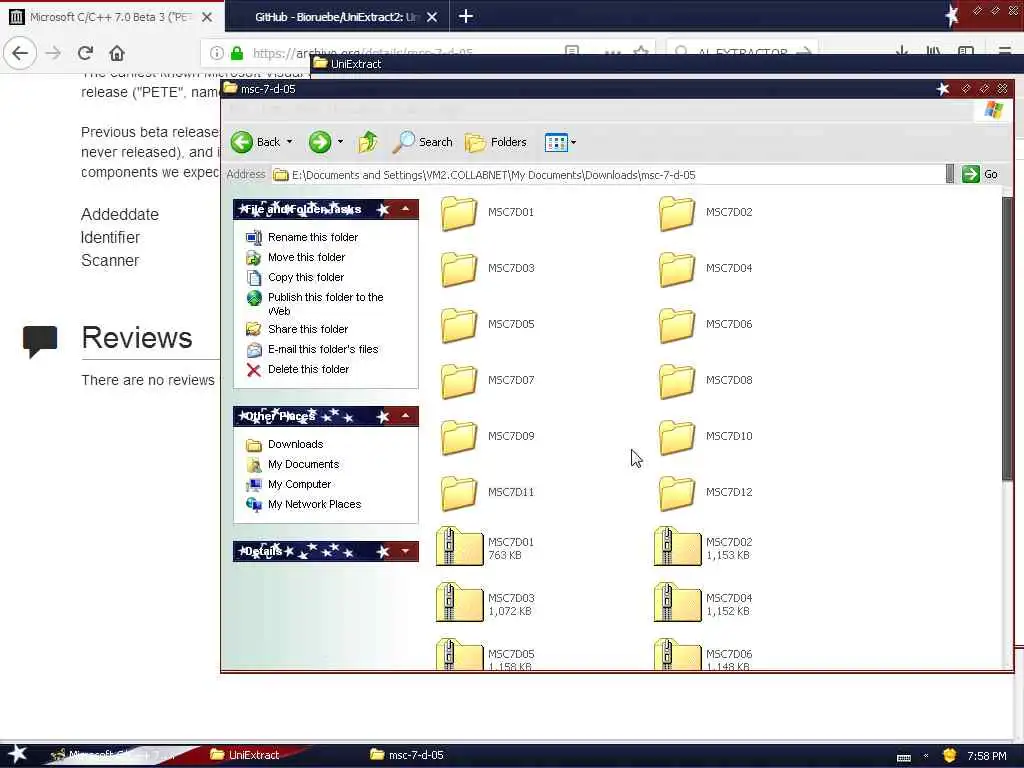
Task: Select the MSC7D06 folder icon
Action: [677, 325]
